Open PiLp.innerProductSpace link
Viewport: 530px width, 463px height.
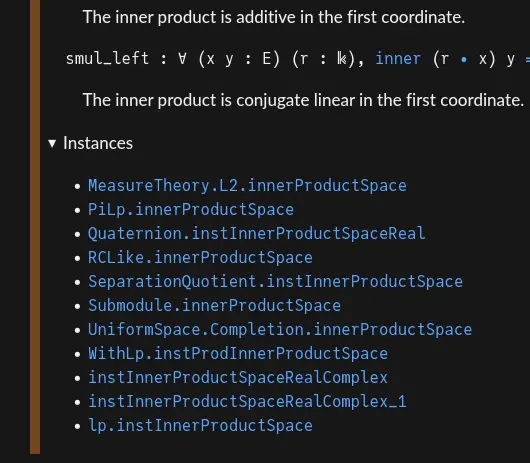pos(191,210)
